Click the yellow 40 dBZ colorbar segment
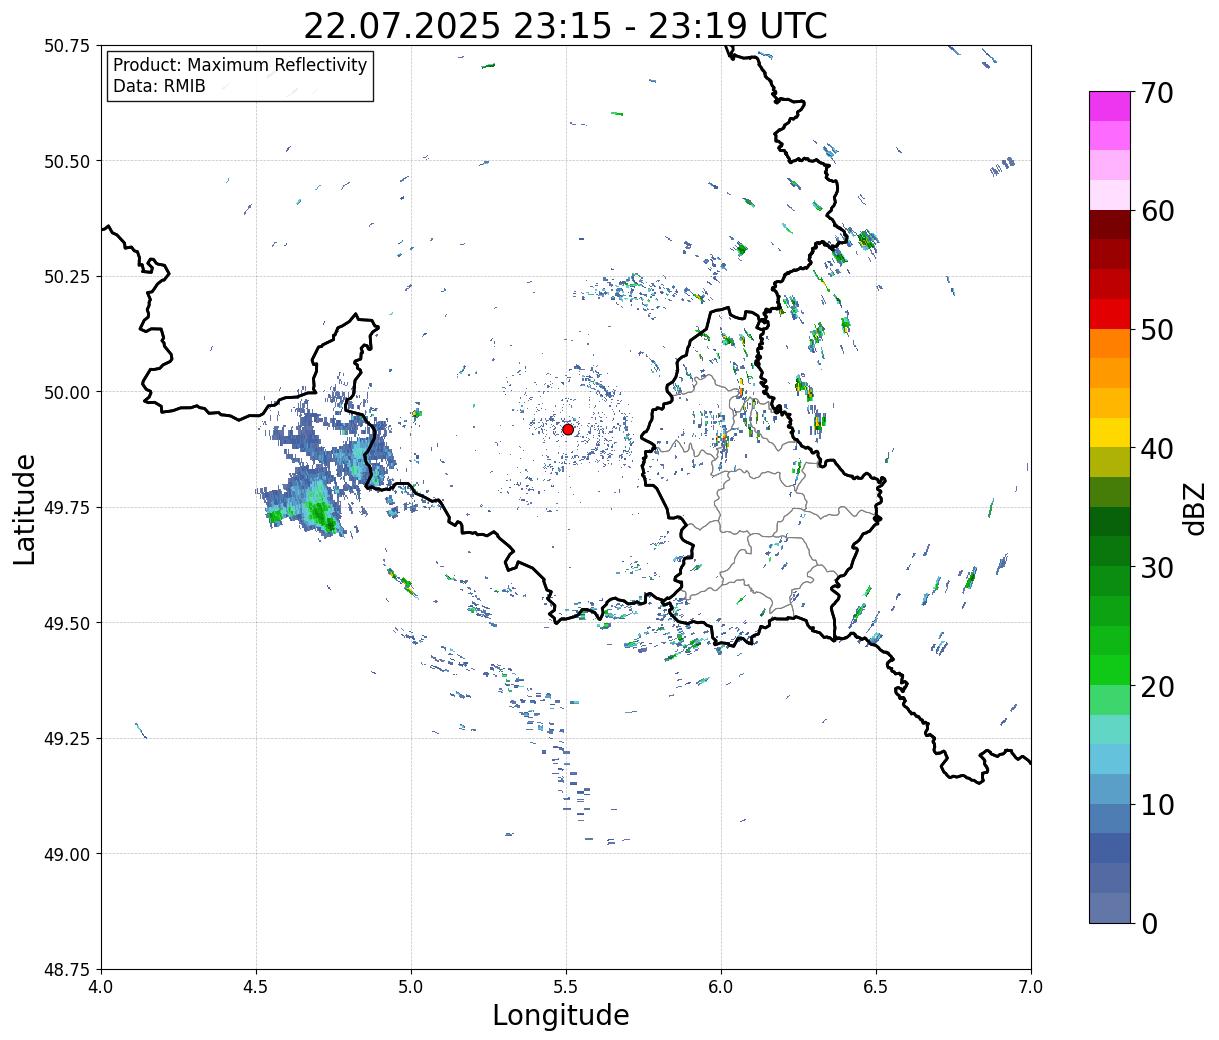Viewport: 1219px width, 1040px height. click(1110, 432)
